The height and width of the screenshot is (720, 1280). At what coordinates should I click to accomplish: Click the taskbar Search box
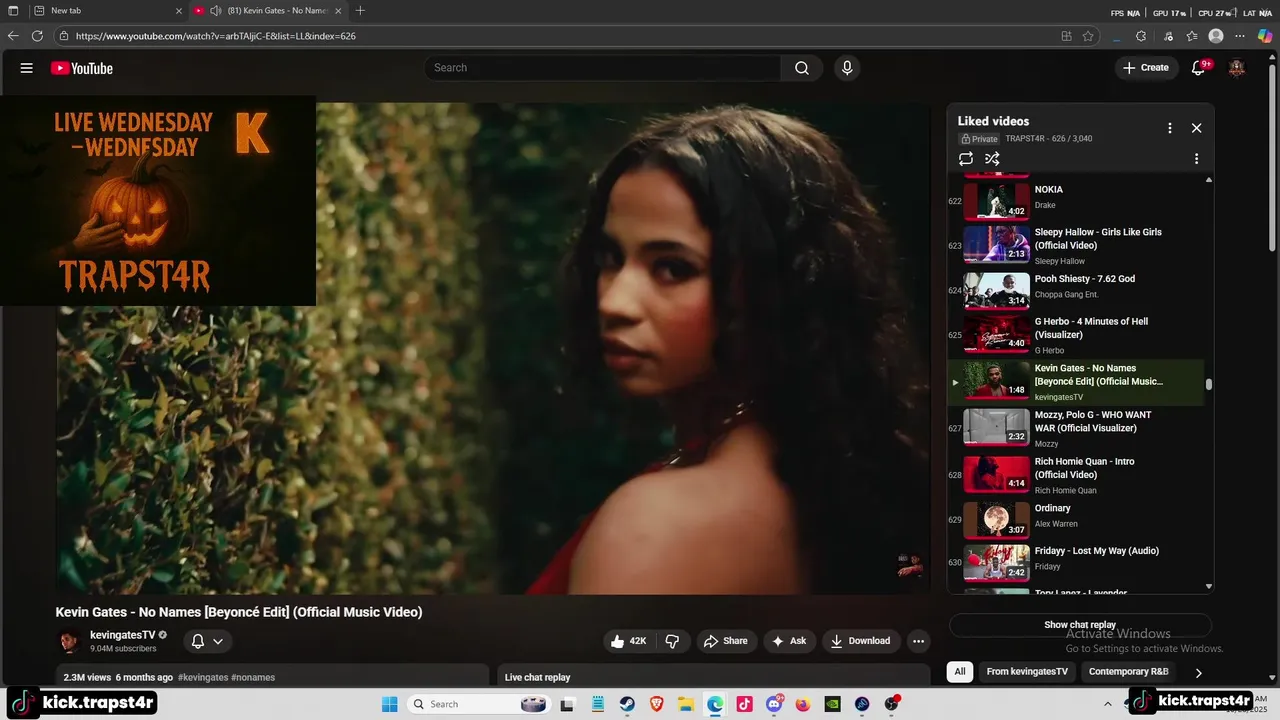[480, 704]
